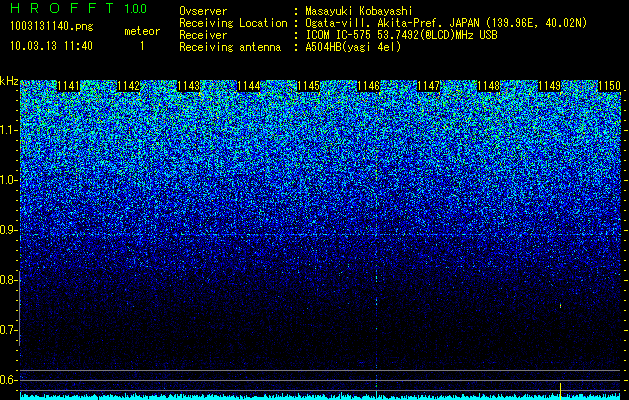Viewport: 629px width, 400px height.
Task: Click the 1146 time marker
Action: (369, 86)
